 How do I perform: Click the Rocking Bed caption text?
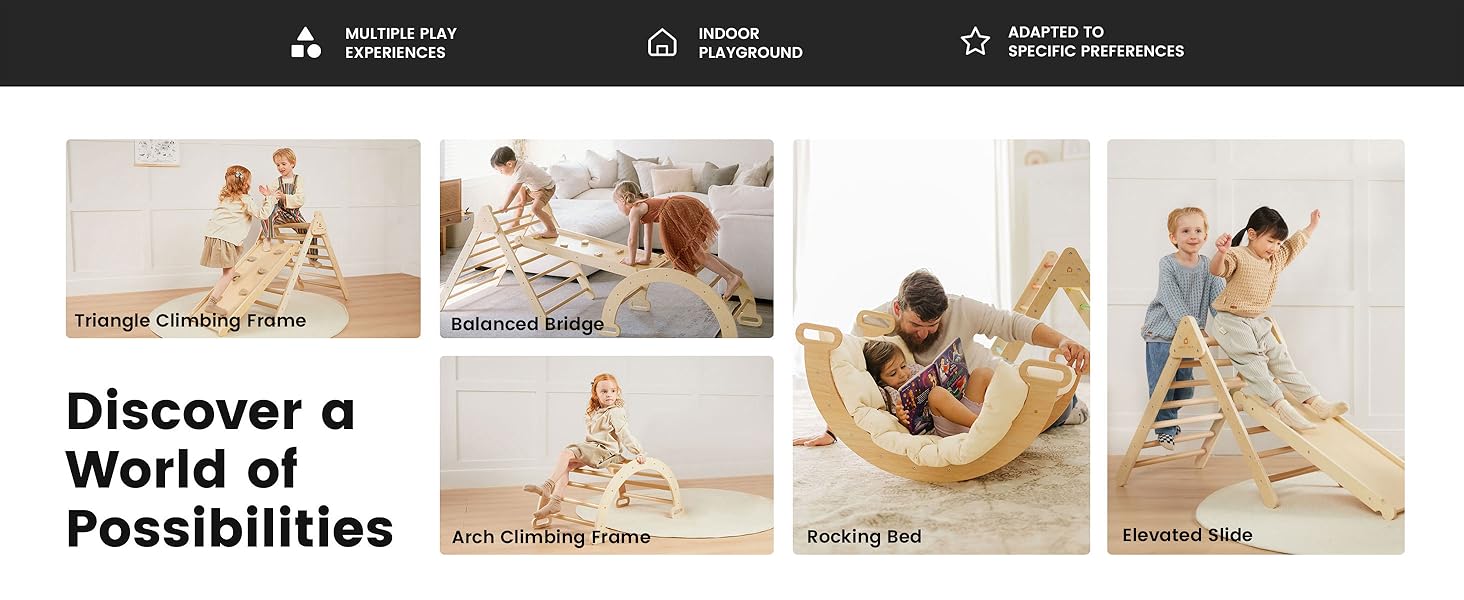click(x=864, y=537)
